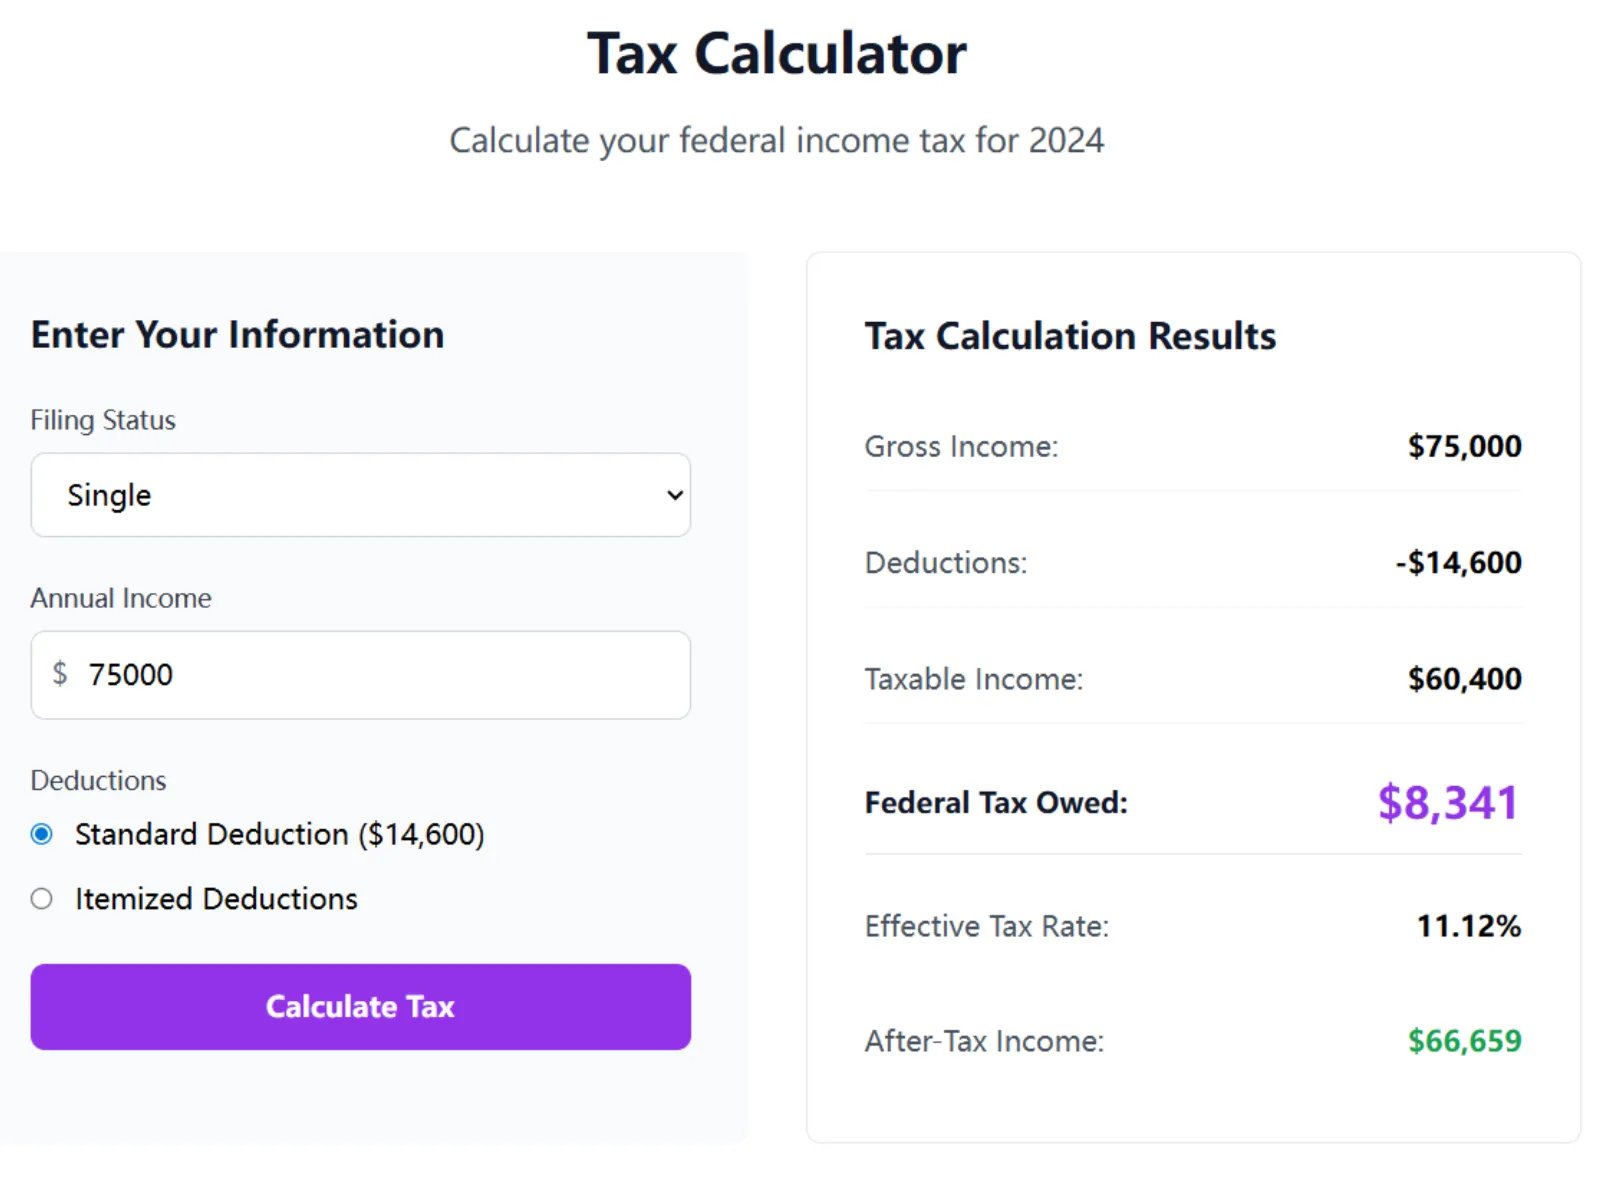Click the 11.12% Effective Tax Rate value
This screenshot has height=1200, width=1600.
tap(1468, 926)
